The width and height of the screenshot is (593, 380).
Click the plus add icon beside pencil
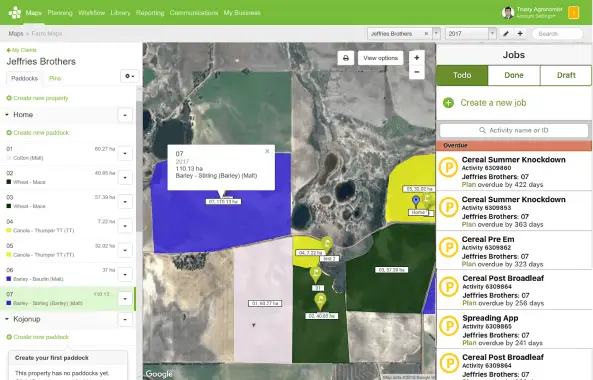(x=520, y=34)
